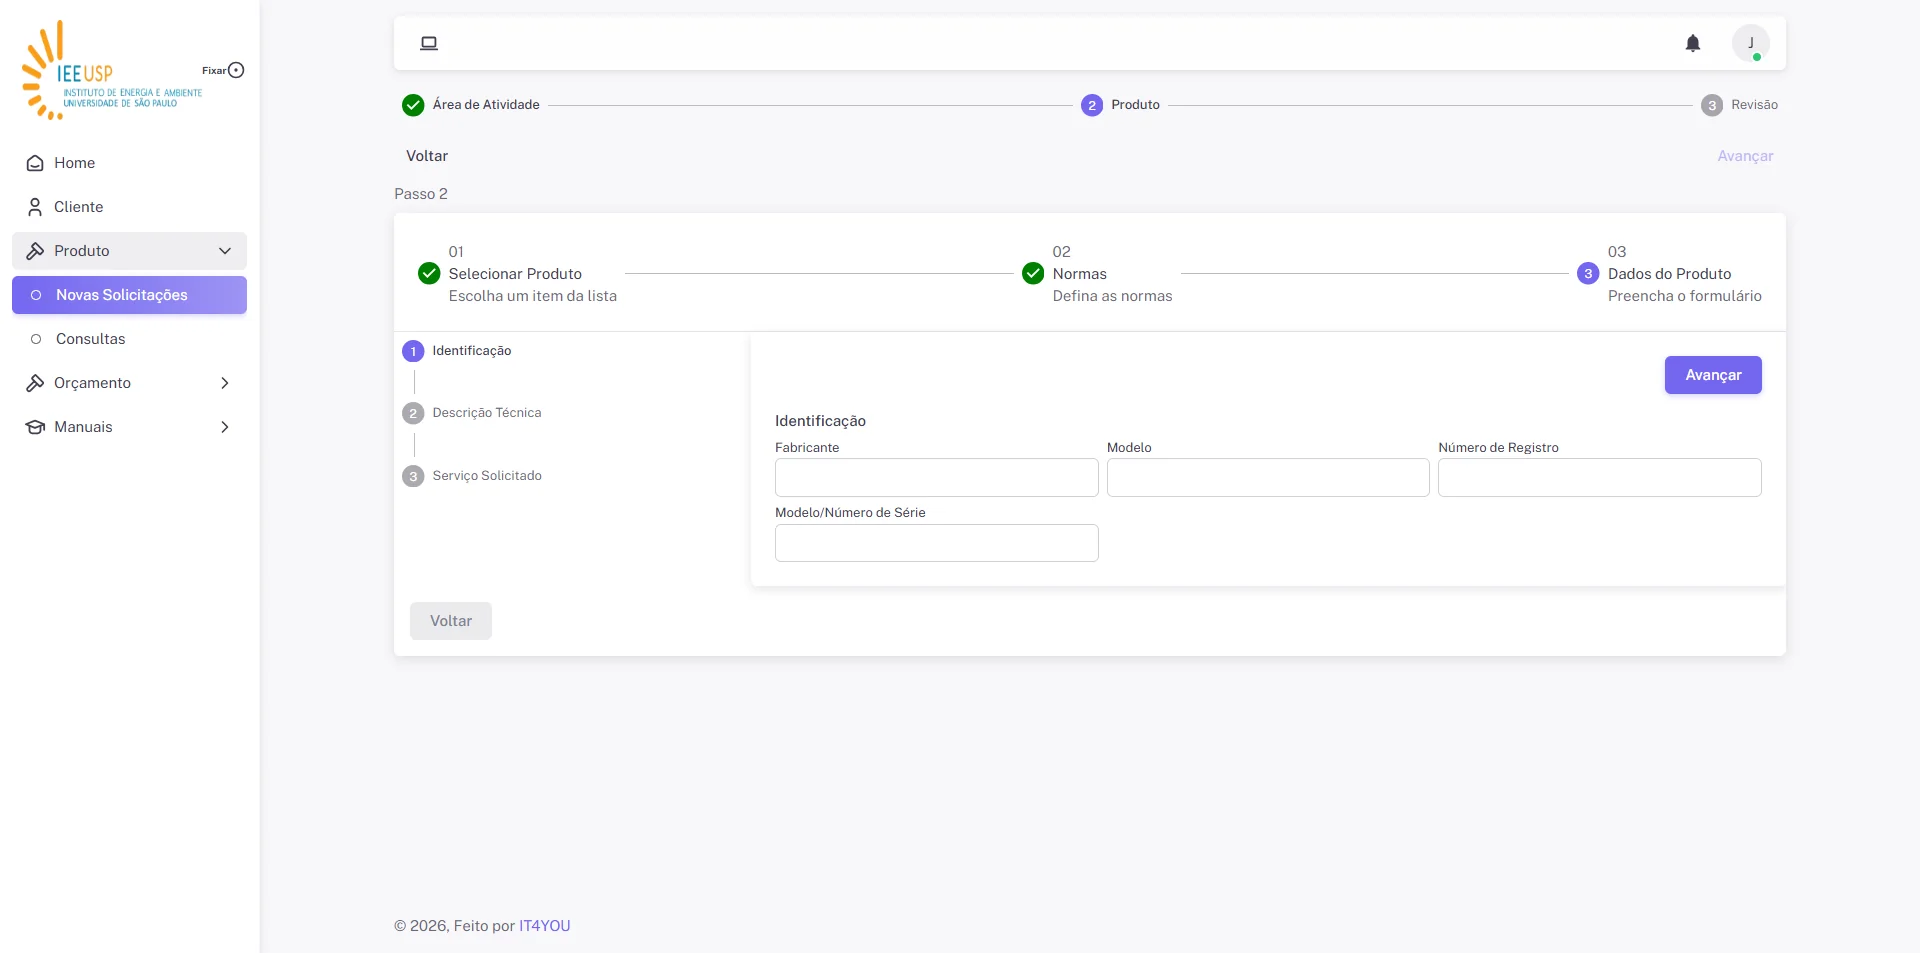Go to Home in sidebar

click(129, 163)
